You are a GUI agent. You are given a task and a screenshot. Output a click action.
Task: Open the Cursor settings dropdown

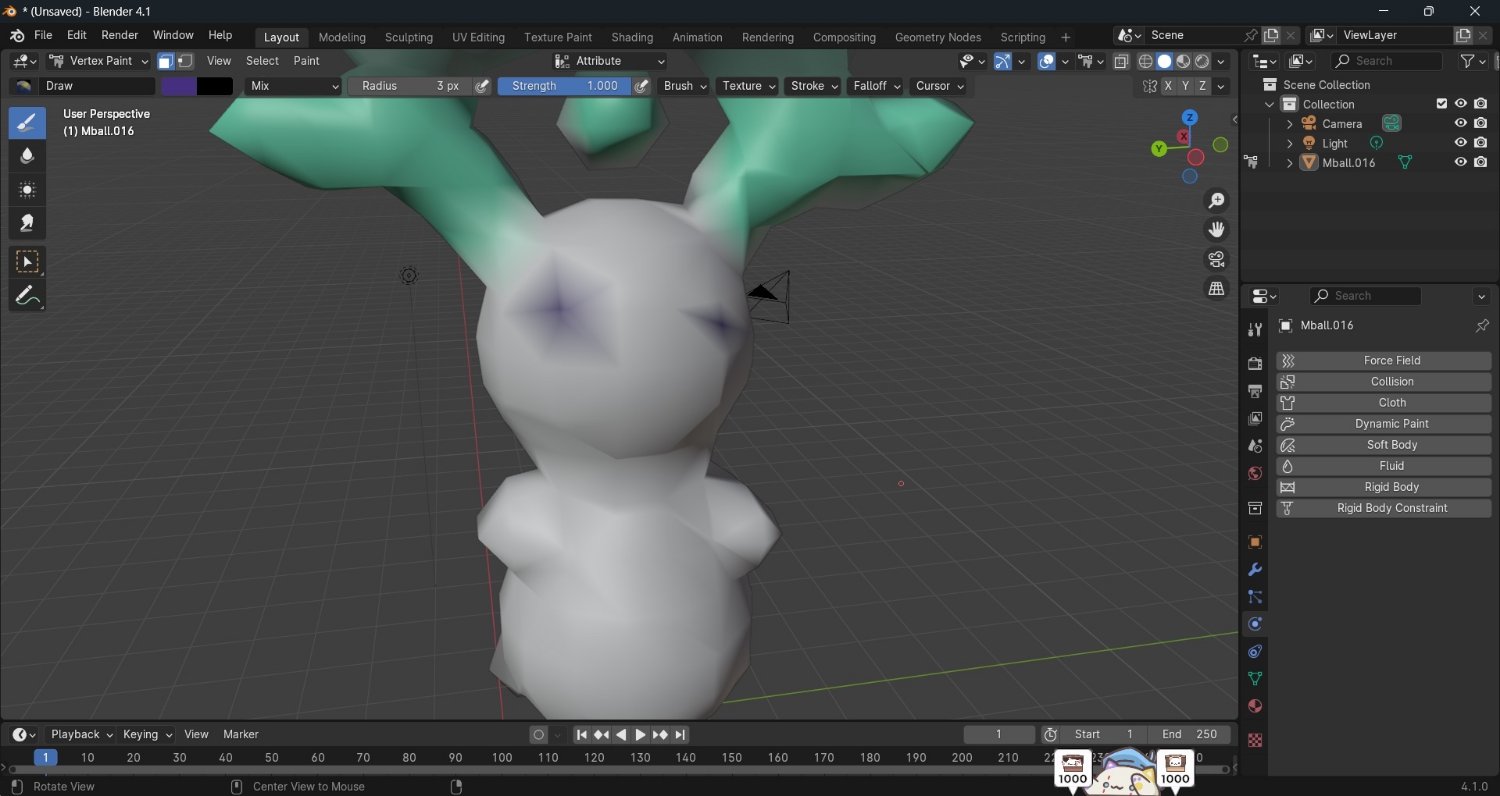(x=939, y=86)
